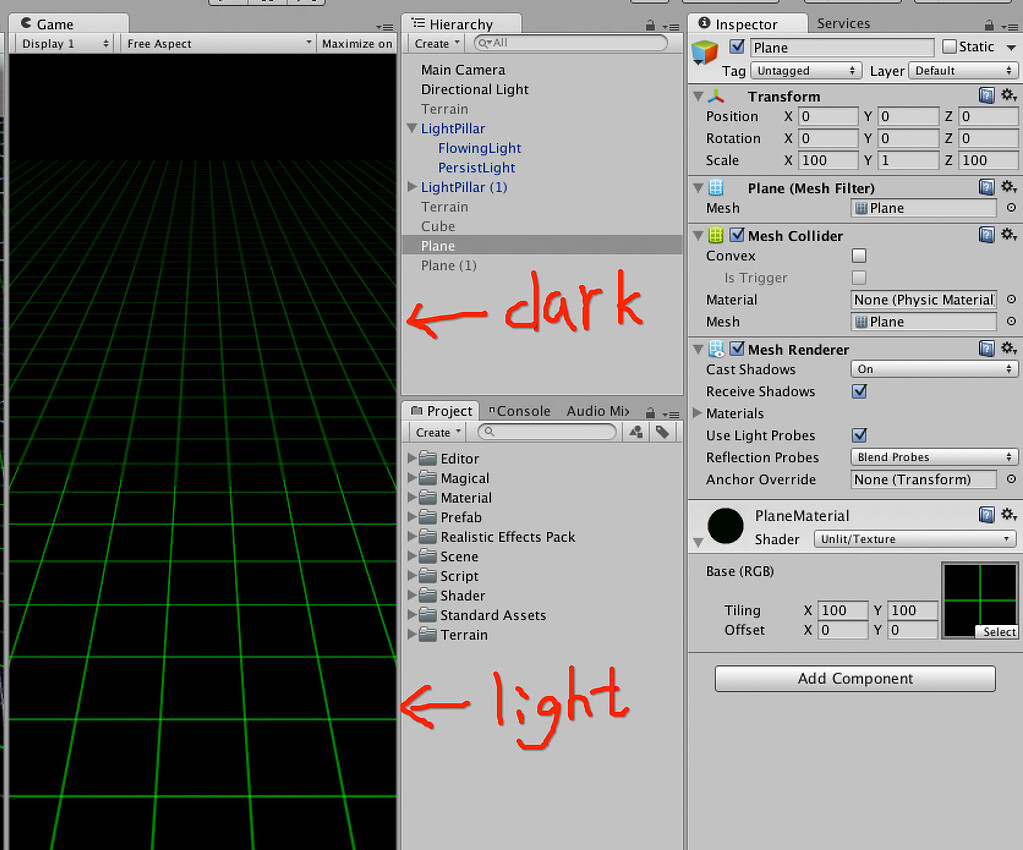Open the Cast Shadows dropdown

933,369
